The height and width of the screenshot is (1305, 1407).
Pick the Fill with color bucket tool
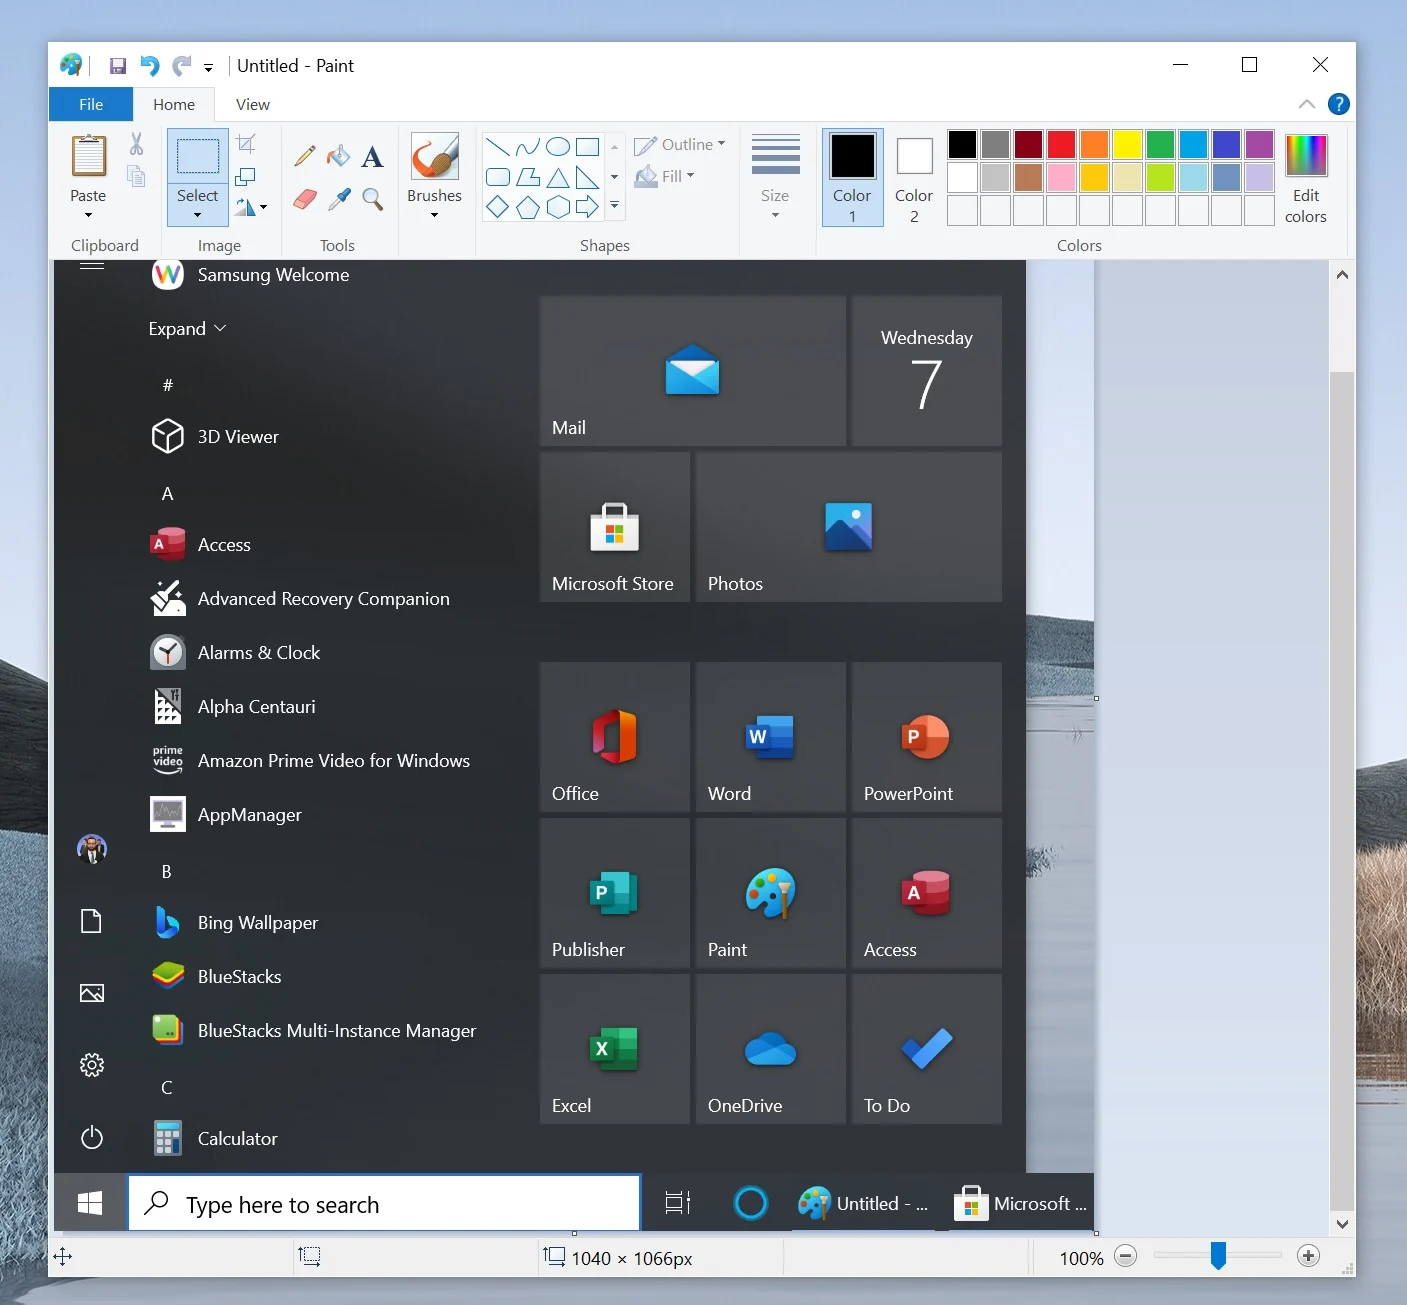[339, 156]
